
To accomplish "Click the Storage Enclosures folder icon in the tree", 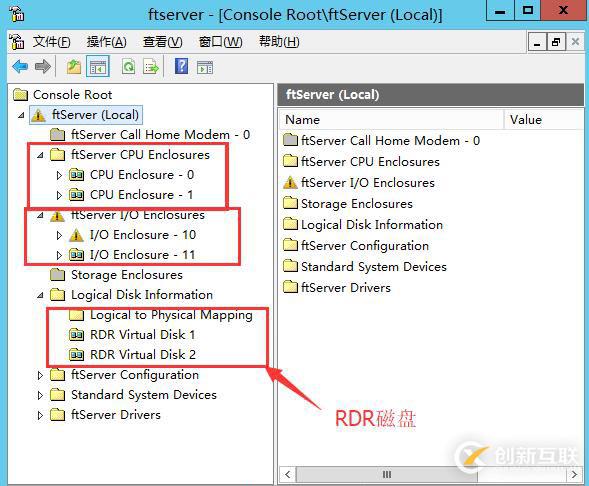I will click(x=57, y=275).
